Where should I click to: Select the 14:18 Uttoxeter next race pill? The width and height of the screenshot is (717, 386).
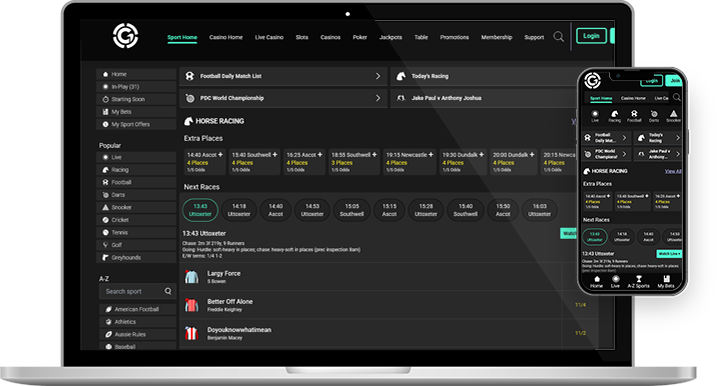pos(239,210)
